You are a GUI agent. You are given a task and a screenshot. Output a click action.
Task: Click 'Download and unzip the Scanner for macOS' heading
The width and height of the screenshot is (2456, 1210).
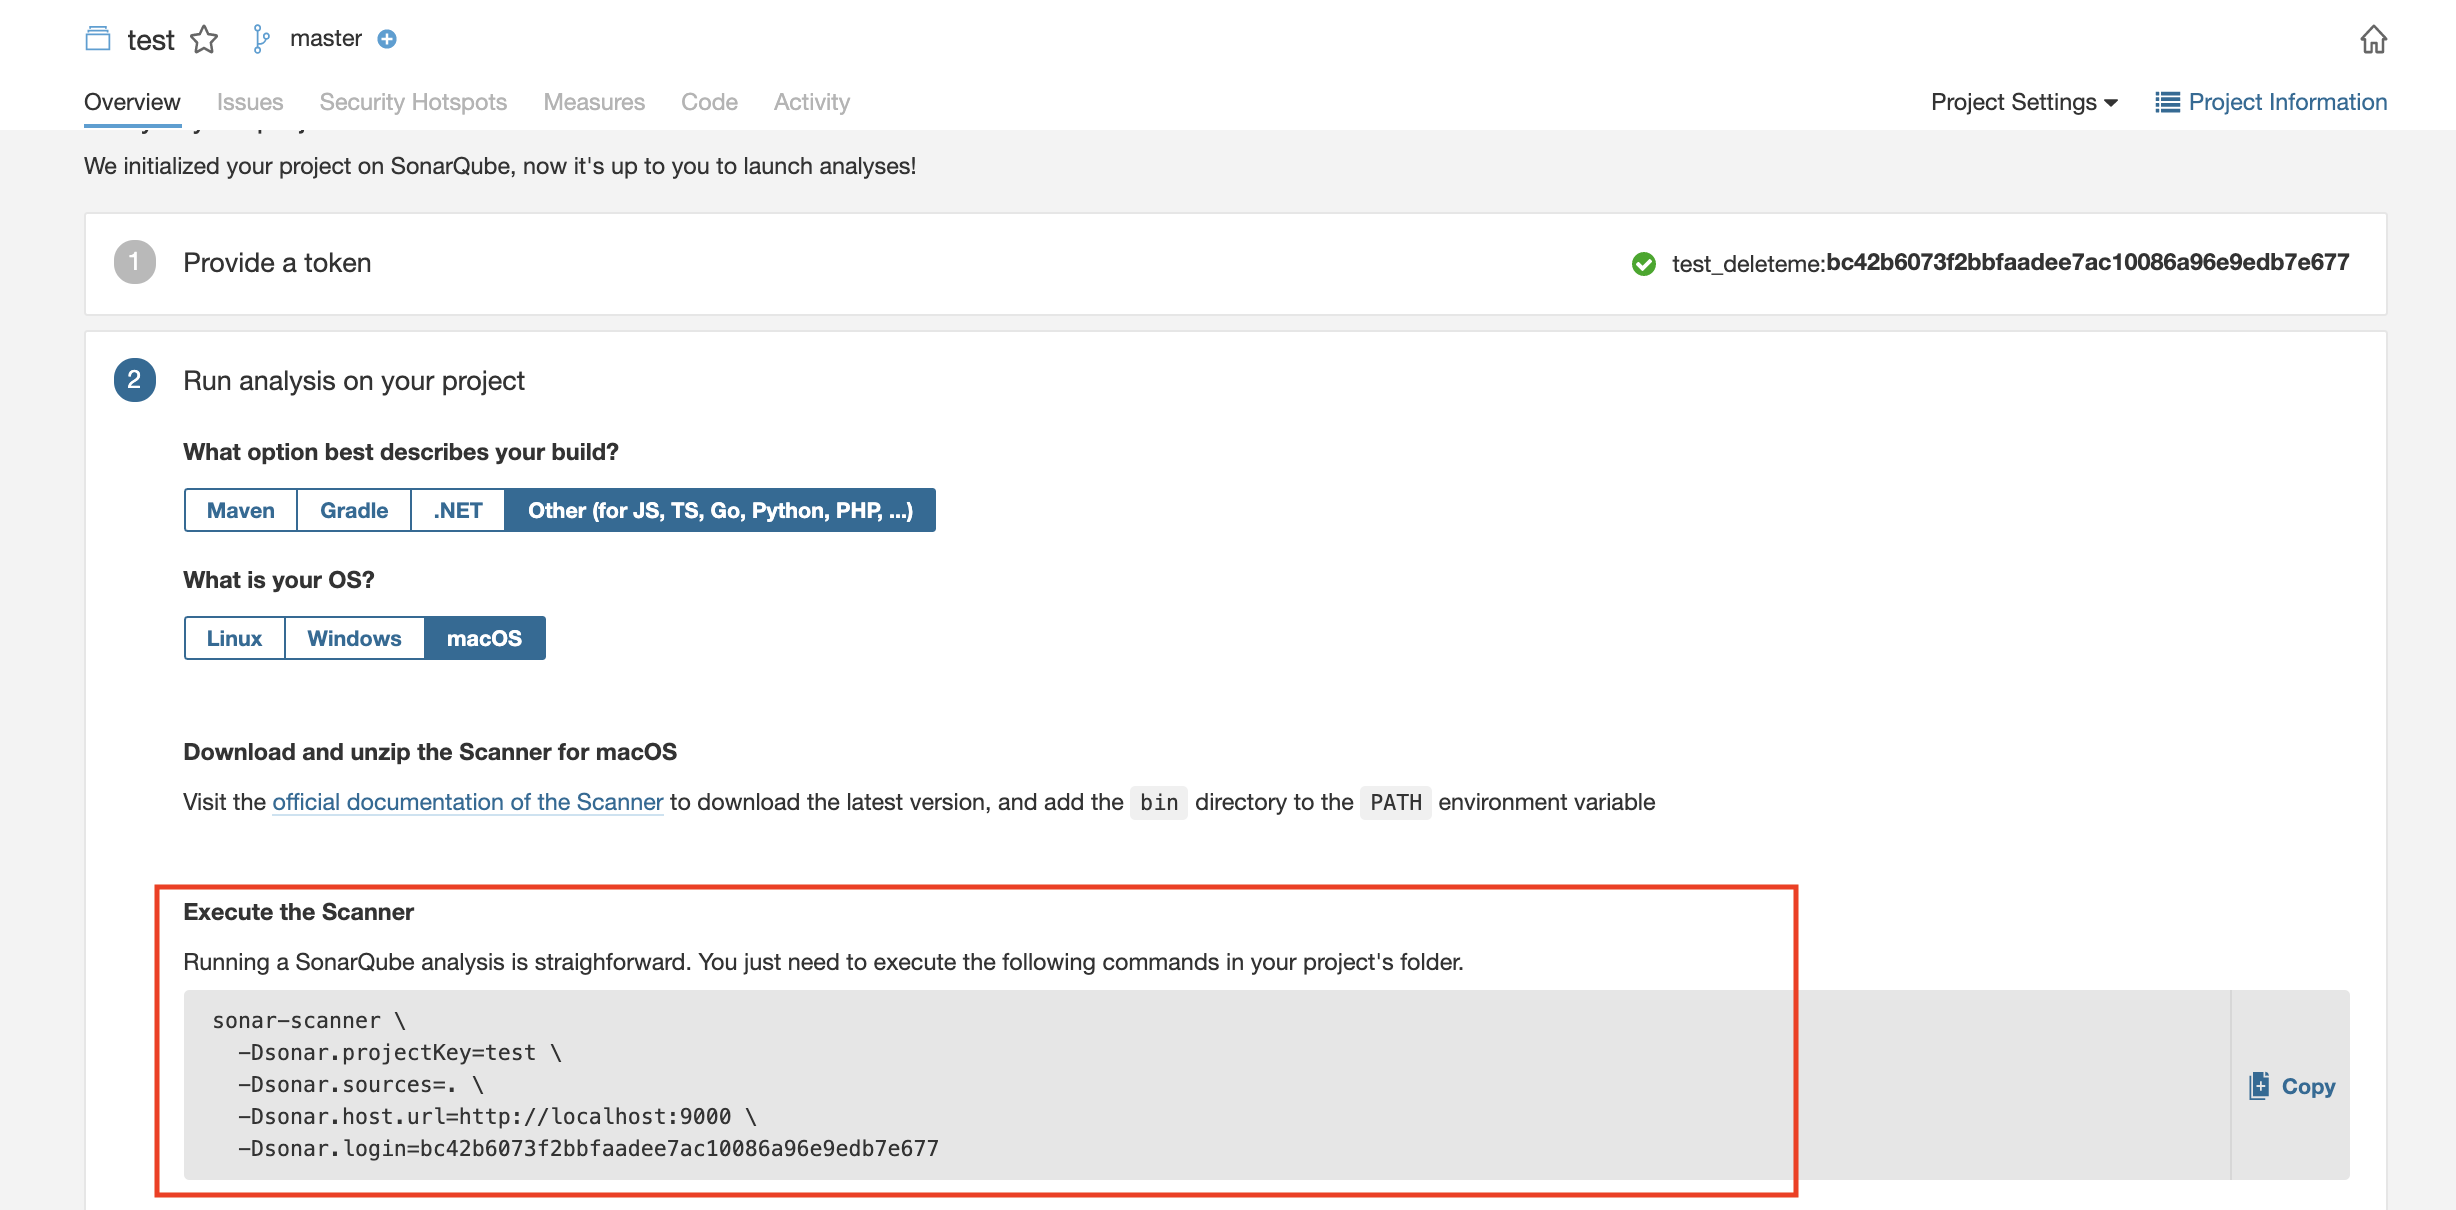[x=430, y=752]
